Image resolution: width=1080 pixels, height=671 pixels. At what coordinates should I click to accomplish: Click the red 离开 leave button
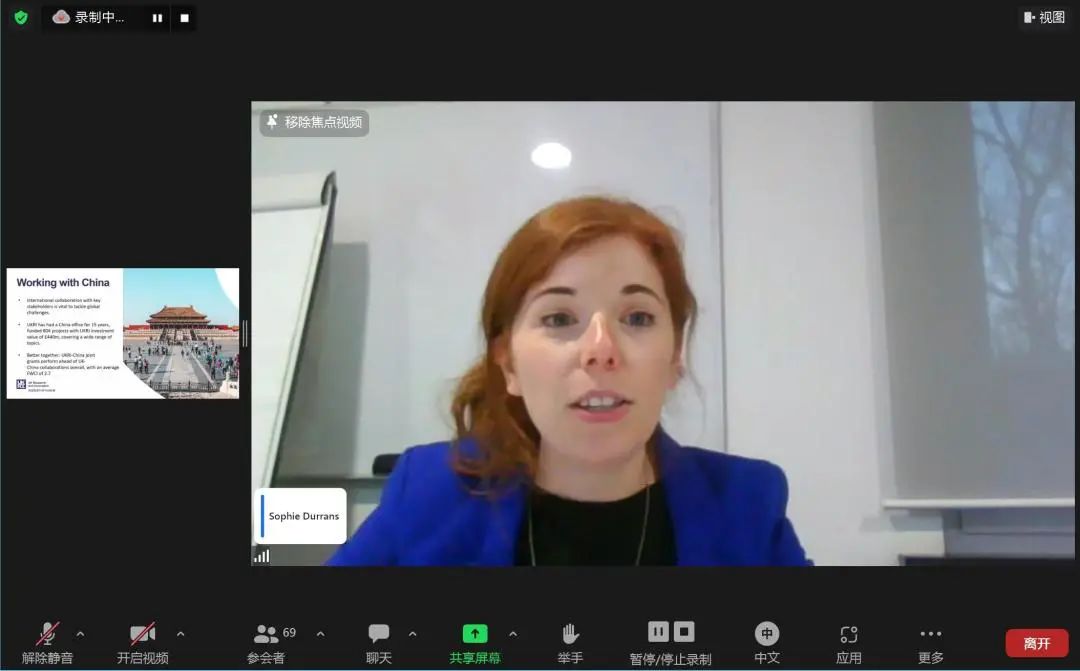coord(1036,643)
